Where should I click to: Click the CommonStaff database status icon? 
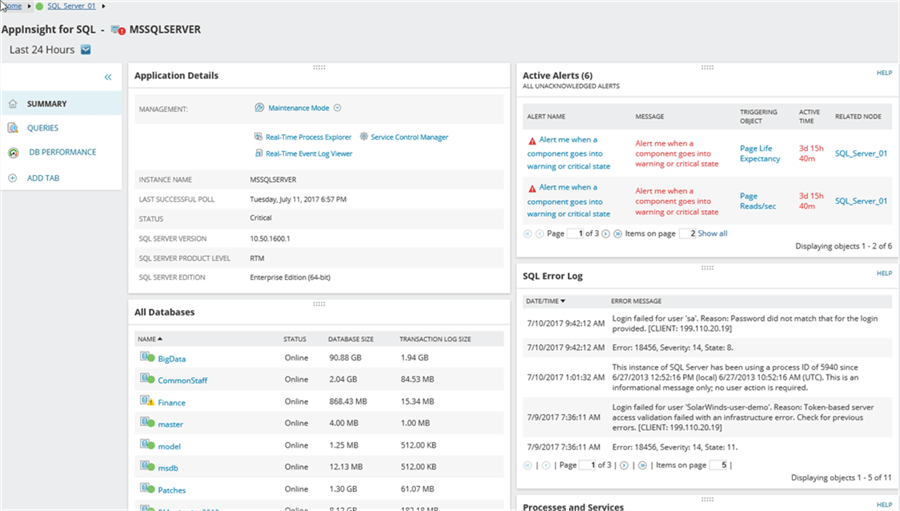tap(148, 379)
